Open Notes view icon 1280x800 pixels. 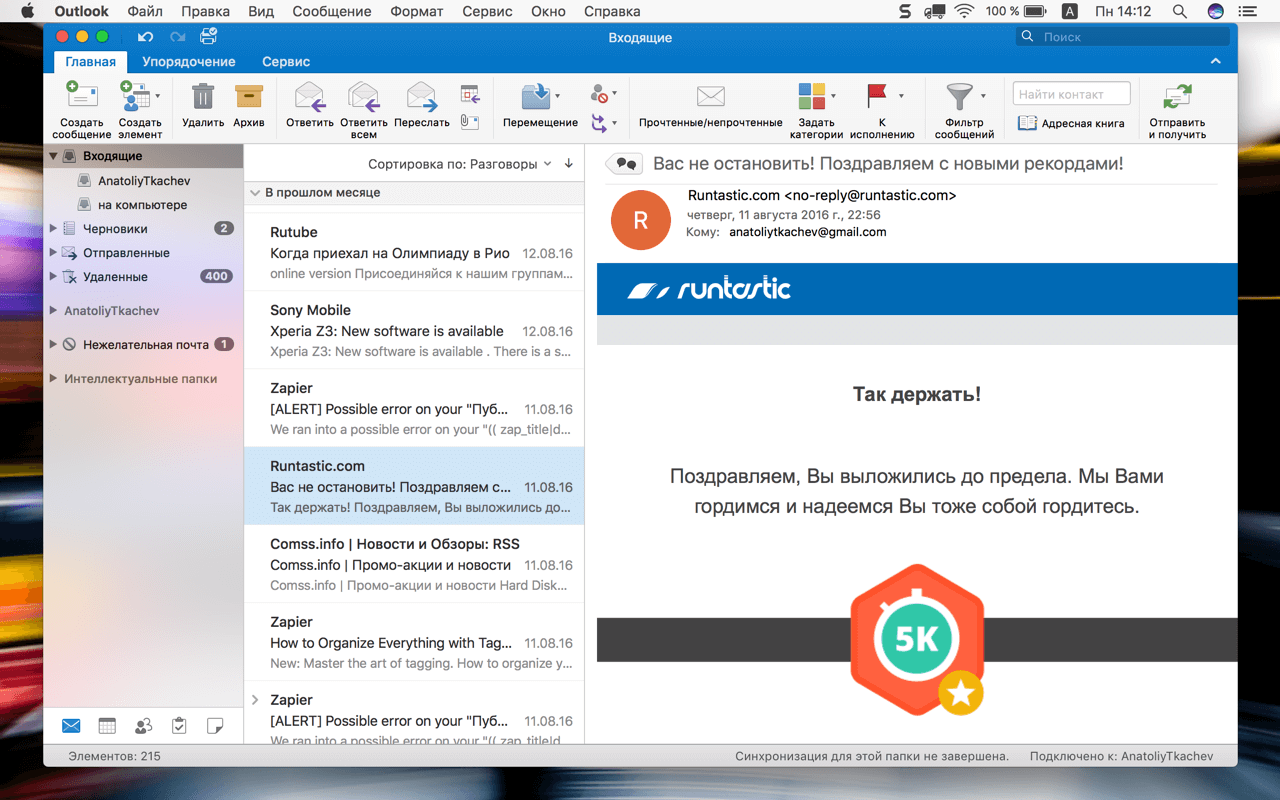pos(215,726)
